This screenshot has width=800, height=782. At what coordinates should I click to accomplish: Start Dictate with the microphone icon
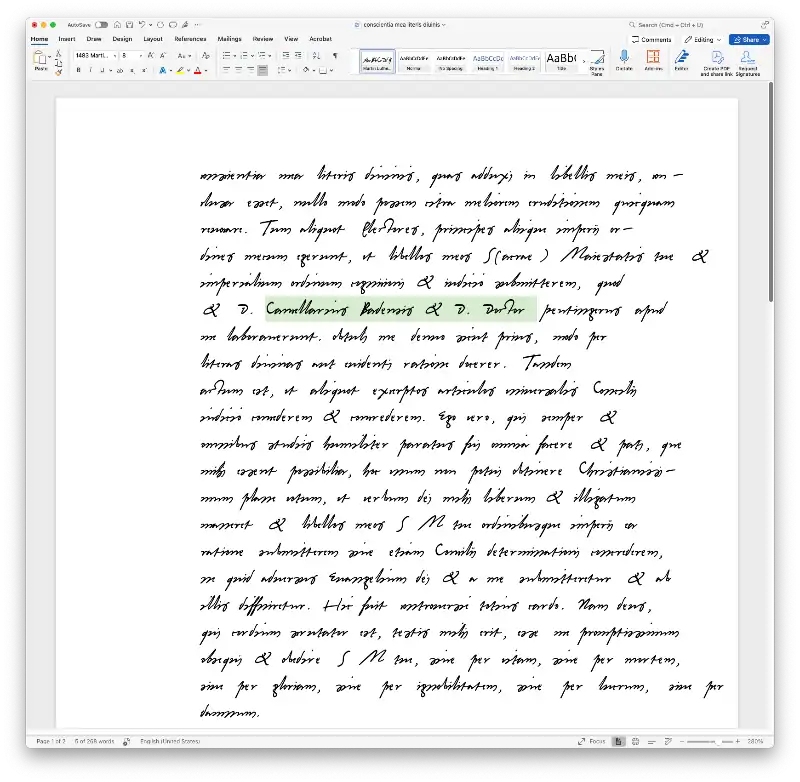click(623, 60)
